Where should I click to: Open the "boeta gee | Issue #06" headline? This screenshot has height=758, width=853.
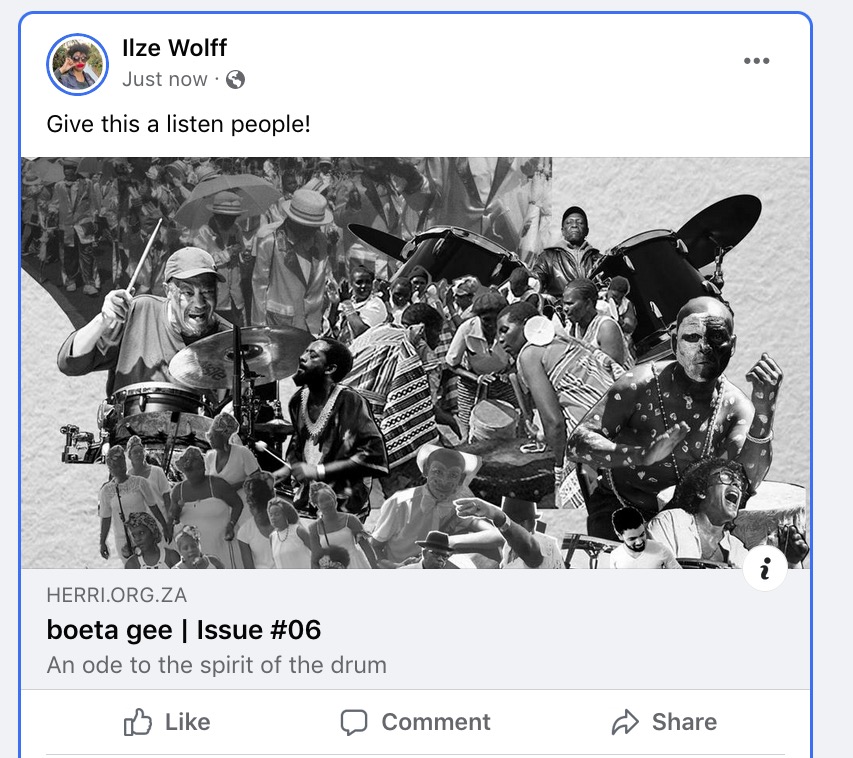pos(184,630)
